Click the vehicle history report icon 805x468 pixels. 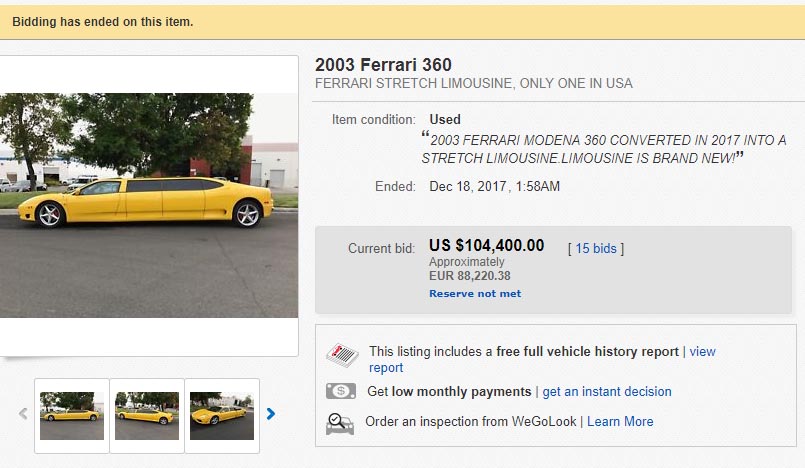click(341, 355)
